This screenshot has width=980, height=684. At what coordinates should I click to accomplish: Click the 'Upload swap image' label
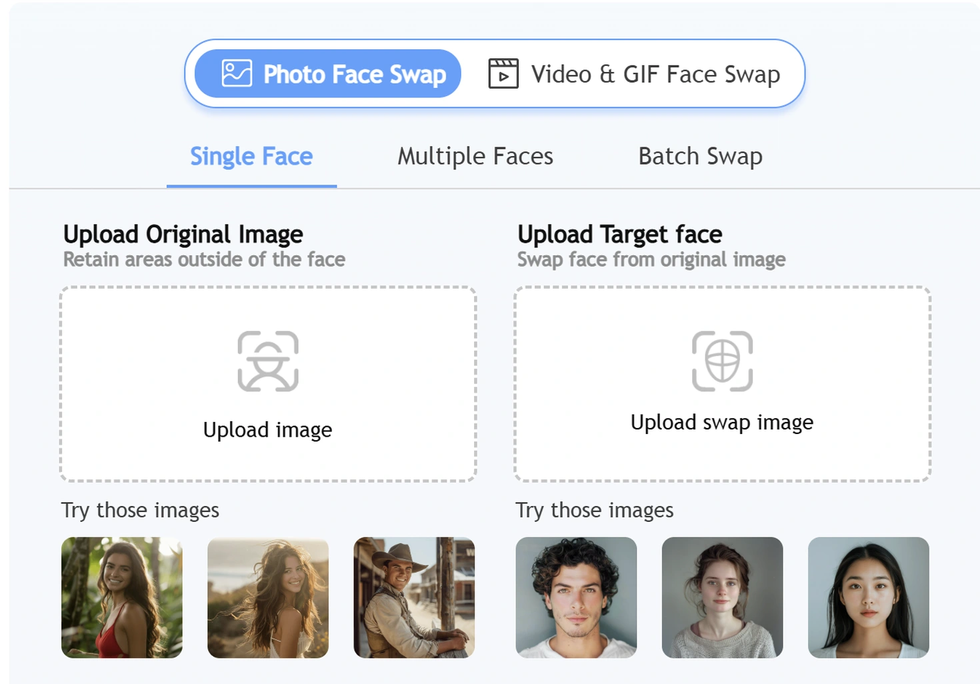[722, 423]
